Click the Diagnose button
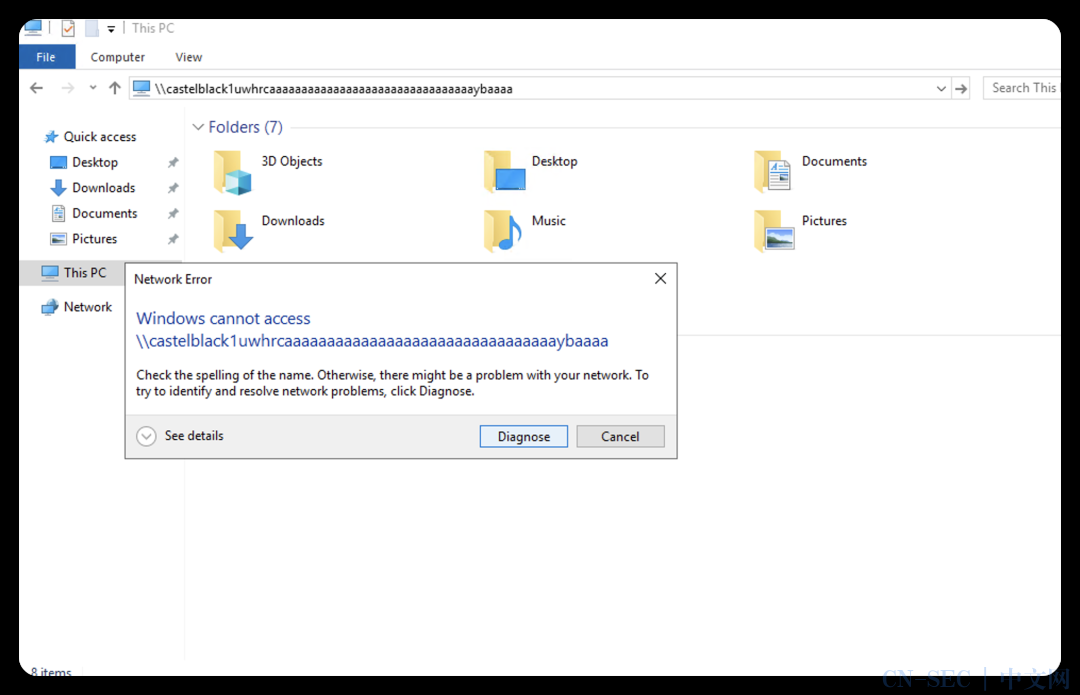 [524, 437]
